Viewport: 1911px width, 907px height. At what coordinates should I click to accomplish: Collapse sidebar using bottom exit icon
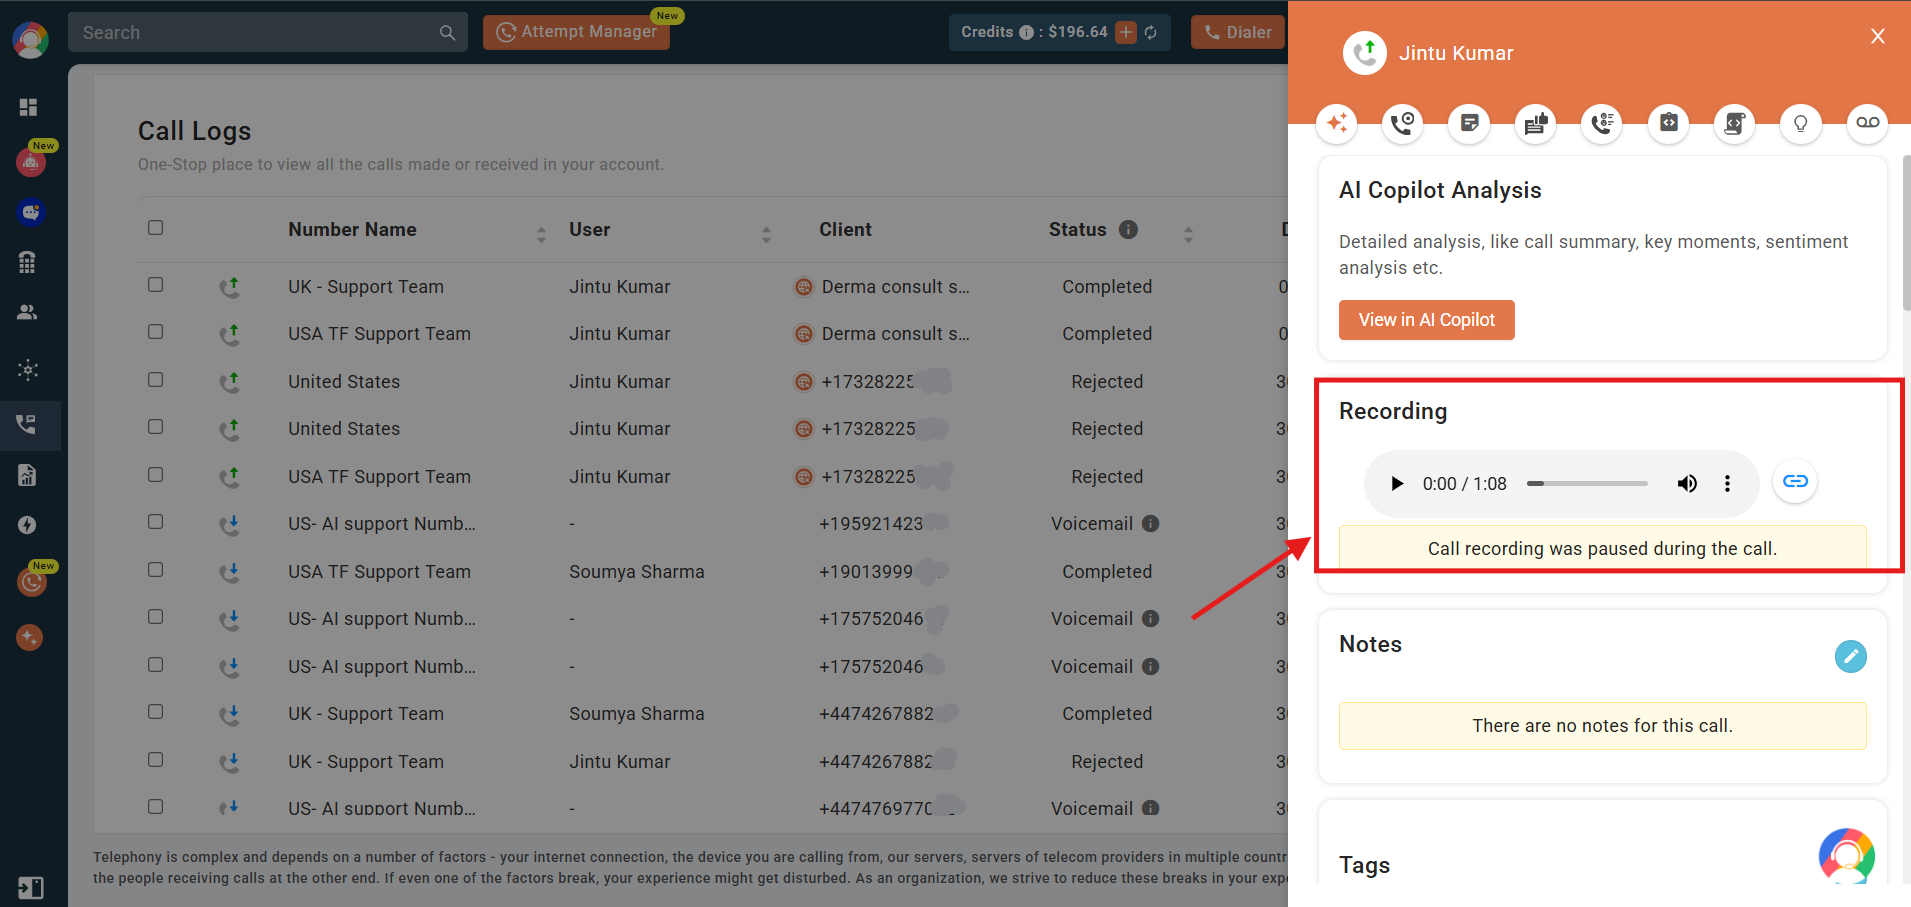(x=30, y=887)
